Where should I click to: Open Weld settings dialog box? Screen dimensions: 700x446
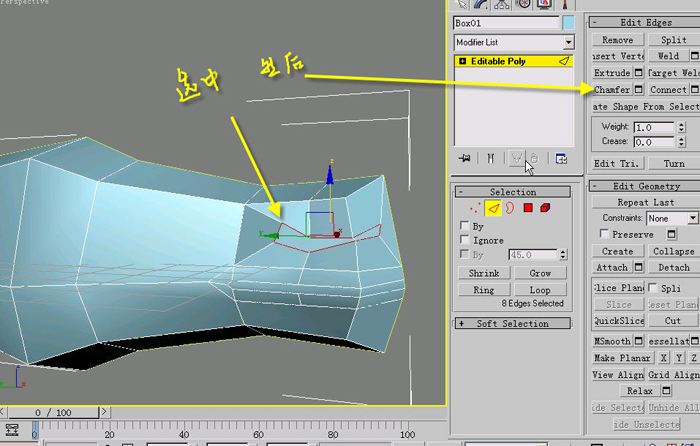pyautogui.click(x=695, y=56)
